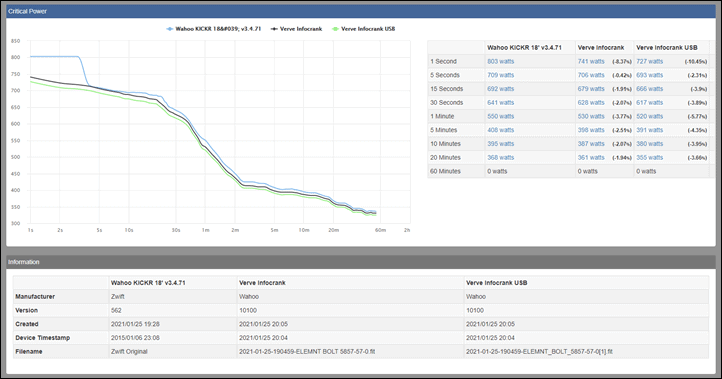Screen dimensions: 722x379
Task: Open 709 watts link in 5 Seconds row
Action: [501, 75]
